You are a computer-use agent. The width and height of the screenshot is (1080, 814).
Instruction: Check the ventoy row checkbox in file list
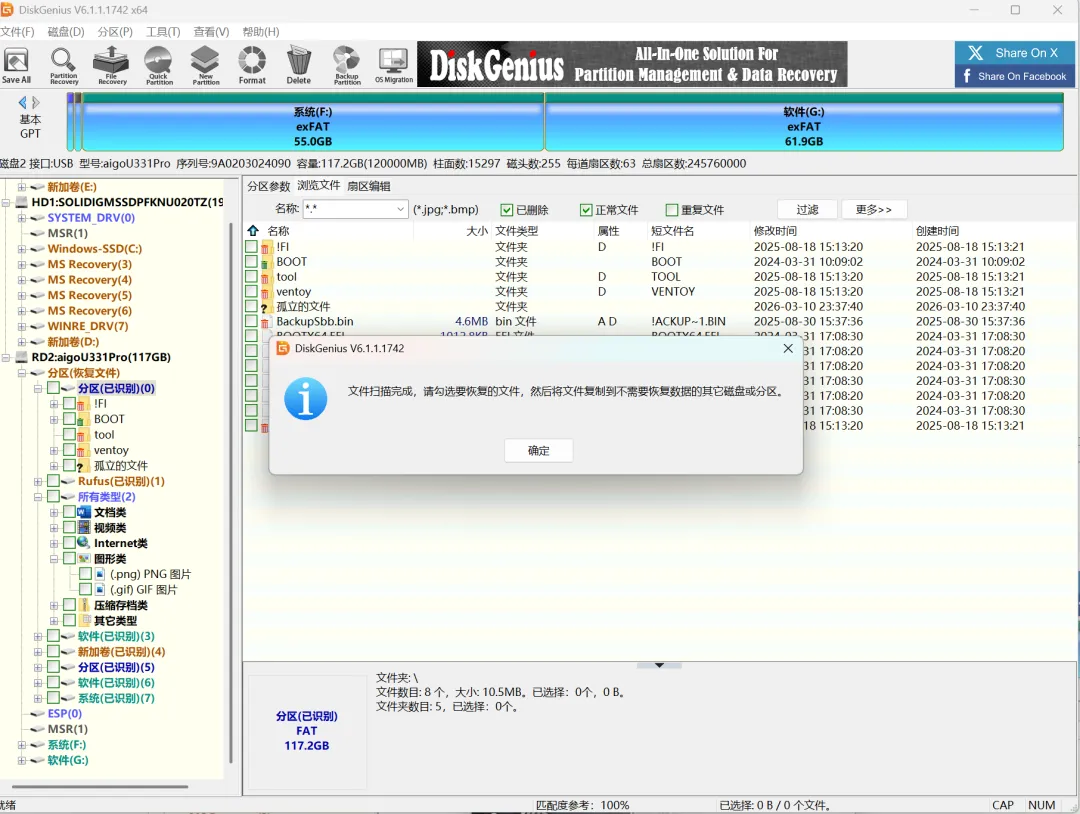[x=251, y=291]
